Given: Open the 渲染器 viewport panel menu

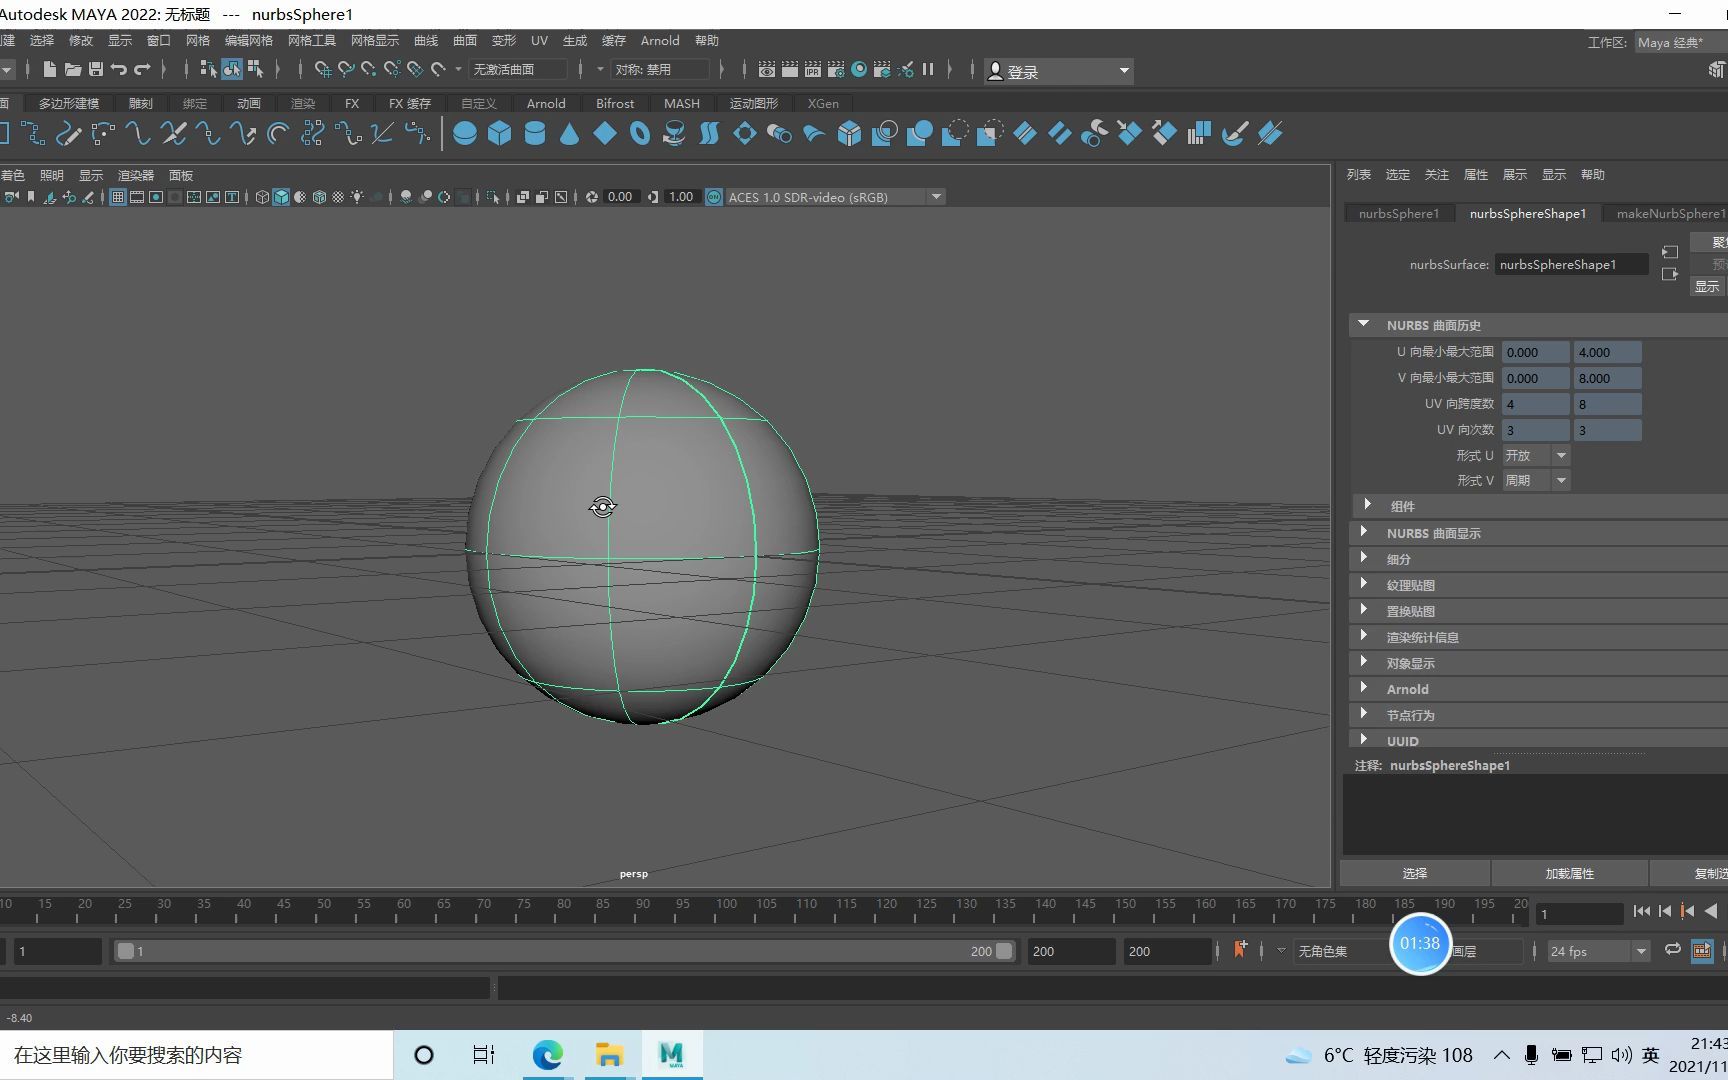Looking at the screenshot, I should point(136,175).
